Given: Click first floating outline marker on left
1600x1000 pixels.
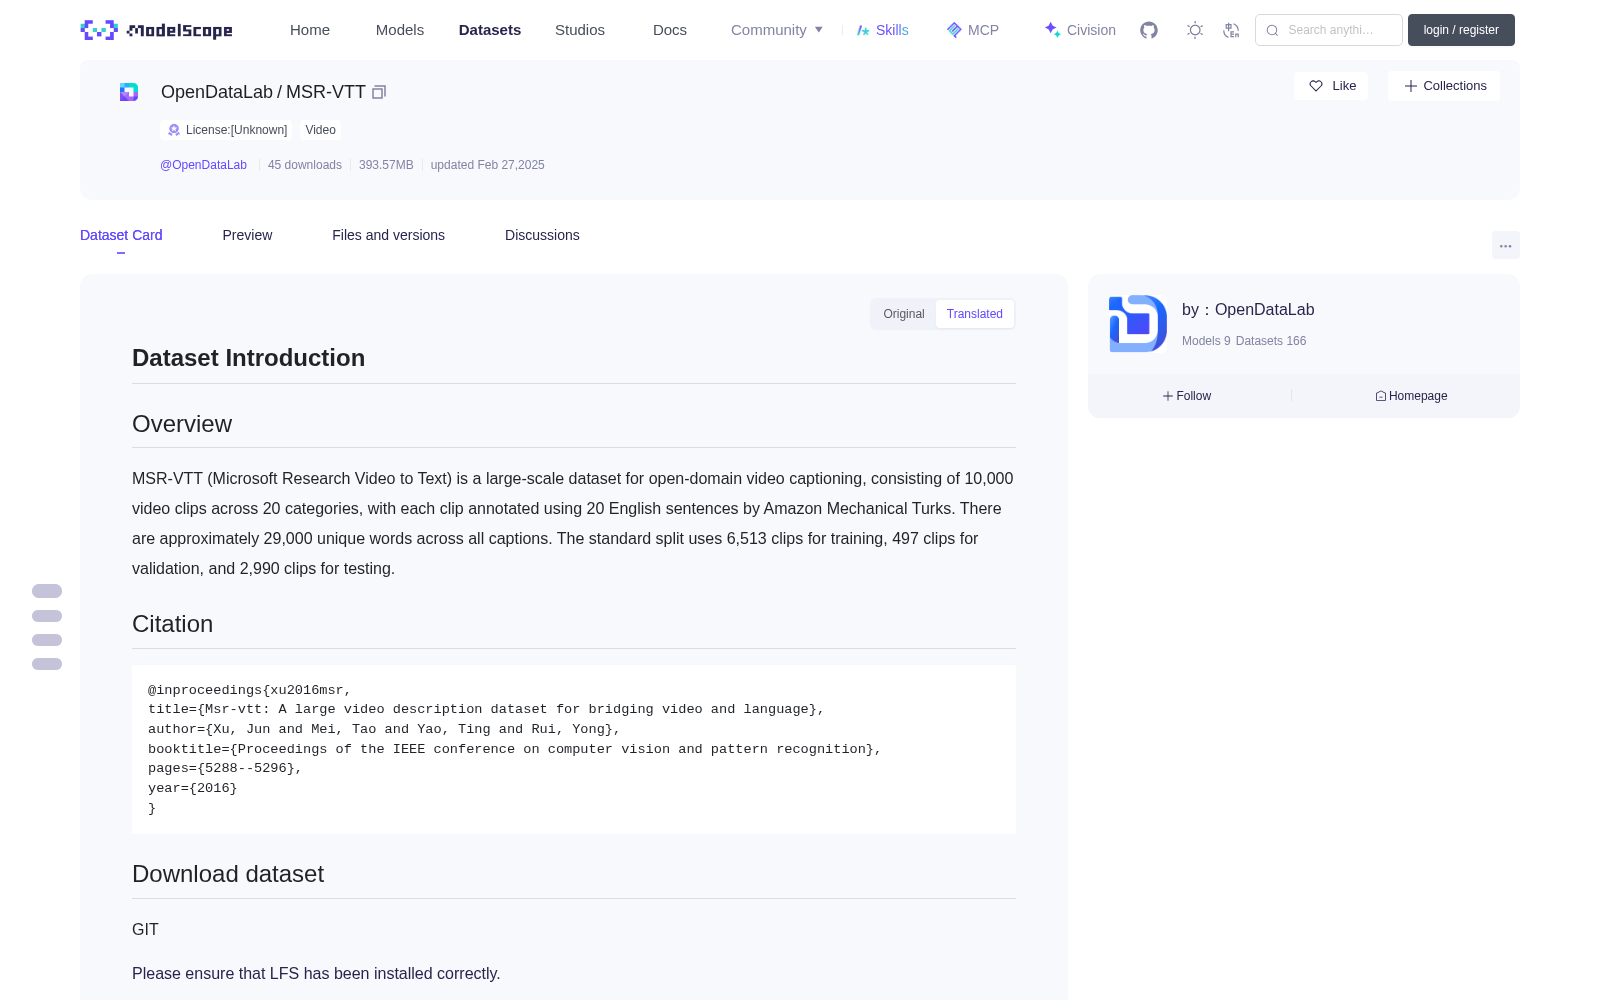Looking at the screenshot, I should (47, 591).
